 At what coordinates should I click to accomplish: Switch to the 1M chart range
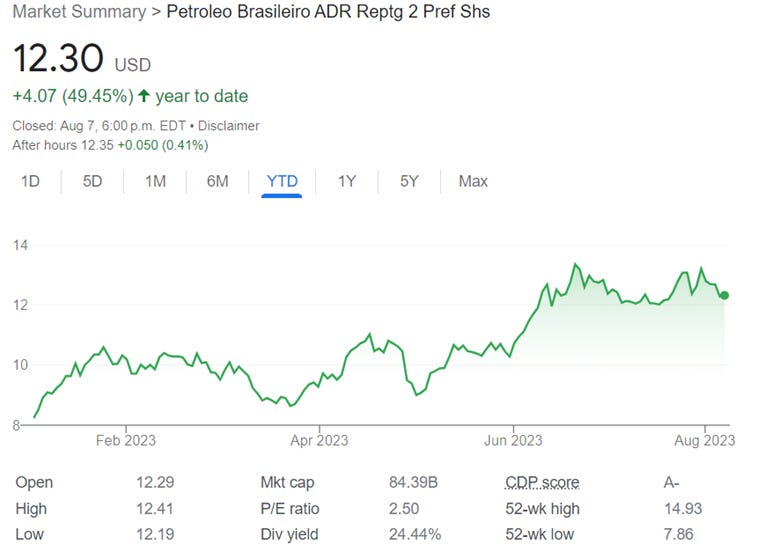click(x=155, y=181)
